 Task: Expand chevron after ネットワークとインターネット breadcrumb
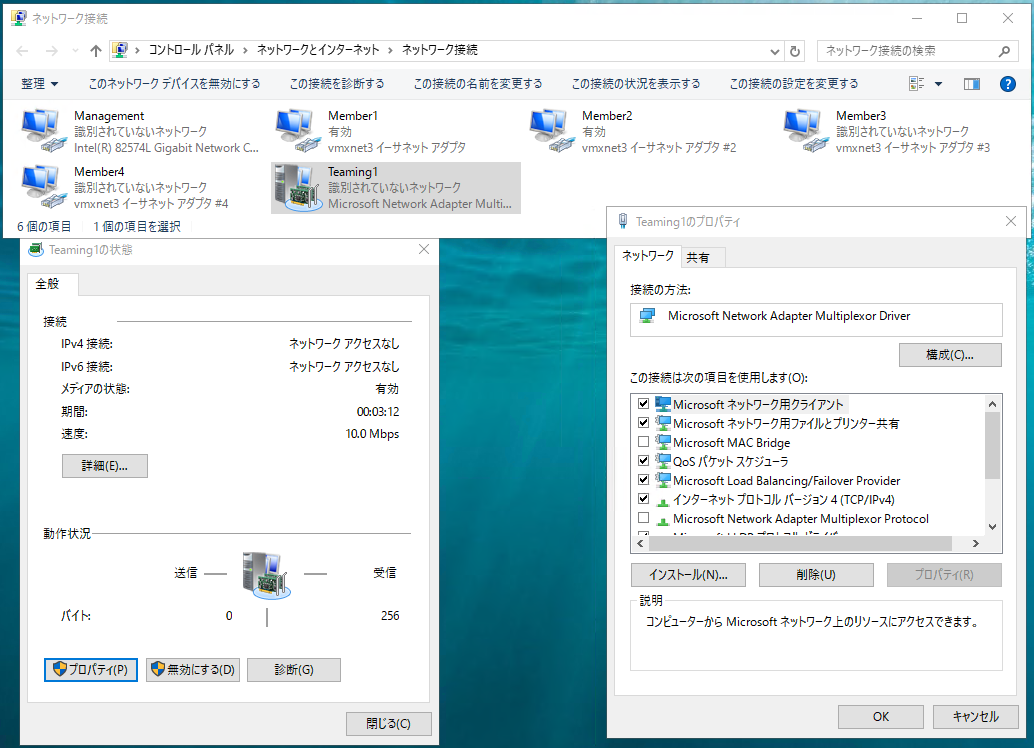tap(390, 50)
